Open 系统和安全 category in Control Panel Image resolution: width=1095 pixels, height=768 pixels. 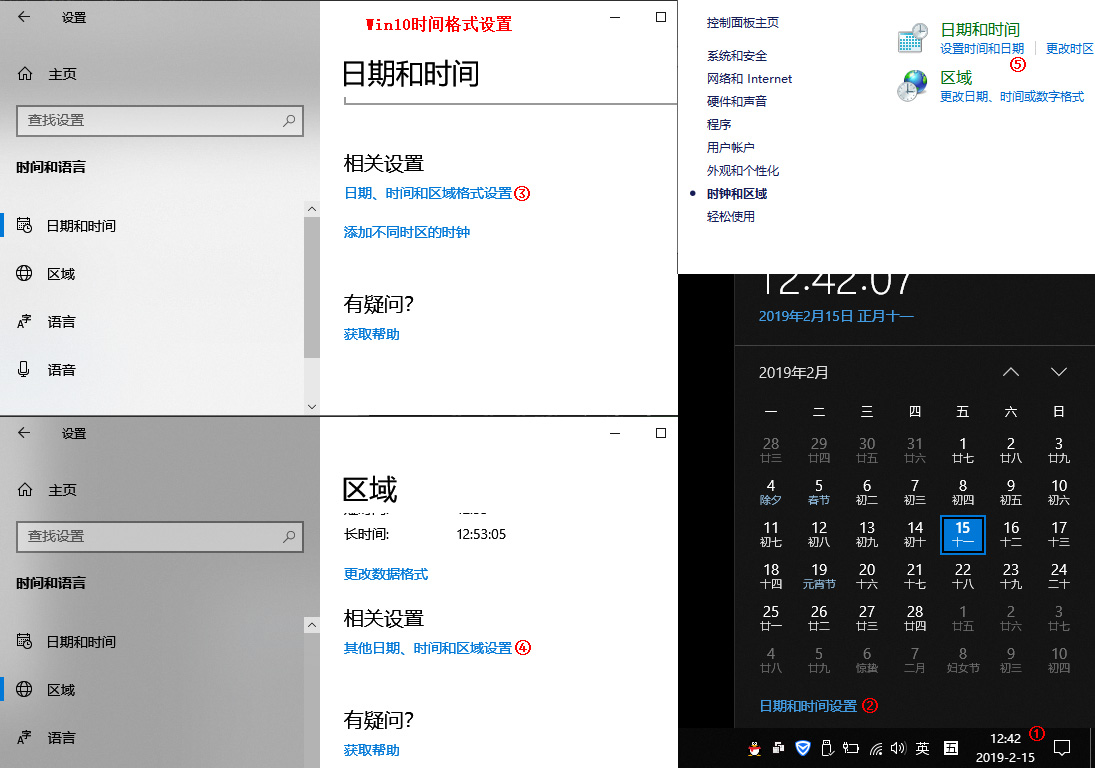(x=737, y=56)
